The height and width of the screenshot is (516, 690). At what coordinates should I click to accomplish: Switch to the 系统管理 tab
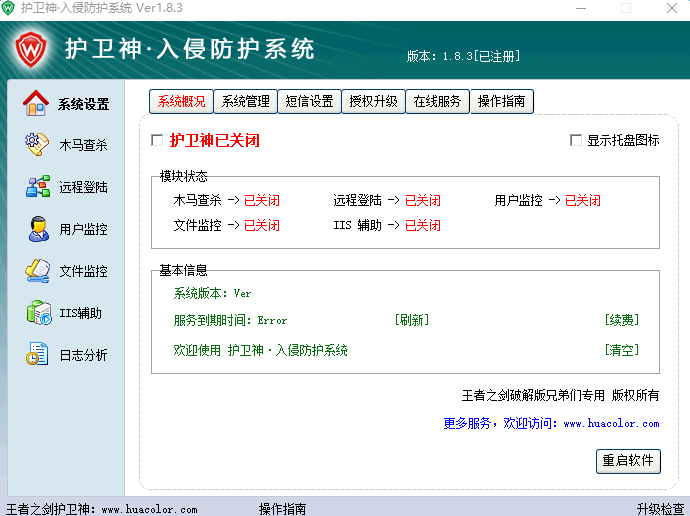(x=245, y=102)
